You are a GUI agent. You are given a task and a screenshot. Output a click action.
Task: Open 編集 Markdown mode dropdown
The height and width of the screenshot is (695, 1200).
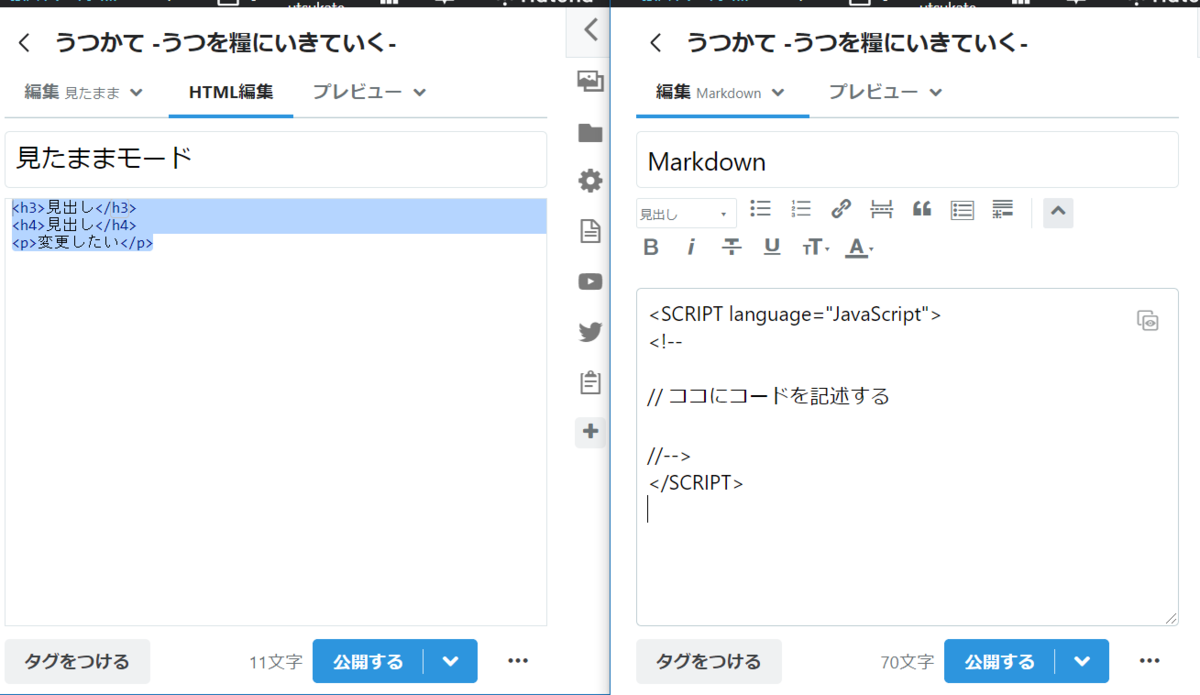(720, 92)
